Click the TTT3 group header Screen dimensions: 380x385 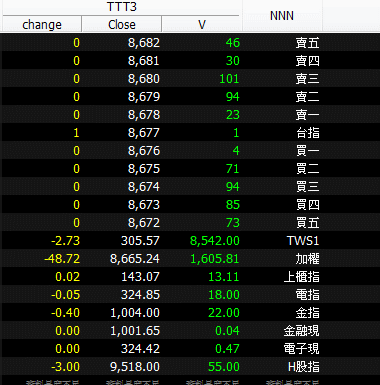click(122, 7)
